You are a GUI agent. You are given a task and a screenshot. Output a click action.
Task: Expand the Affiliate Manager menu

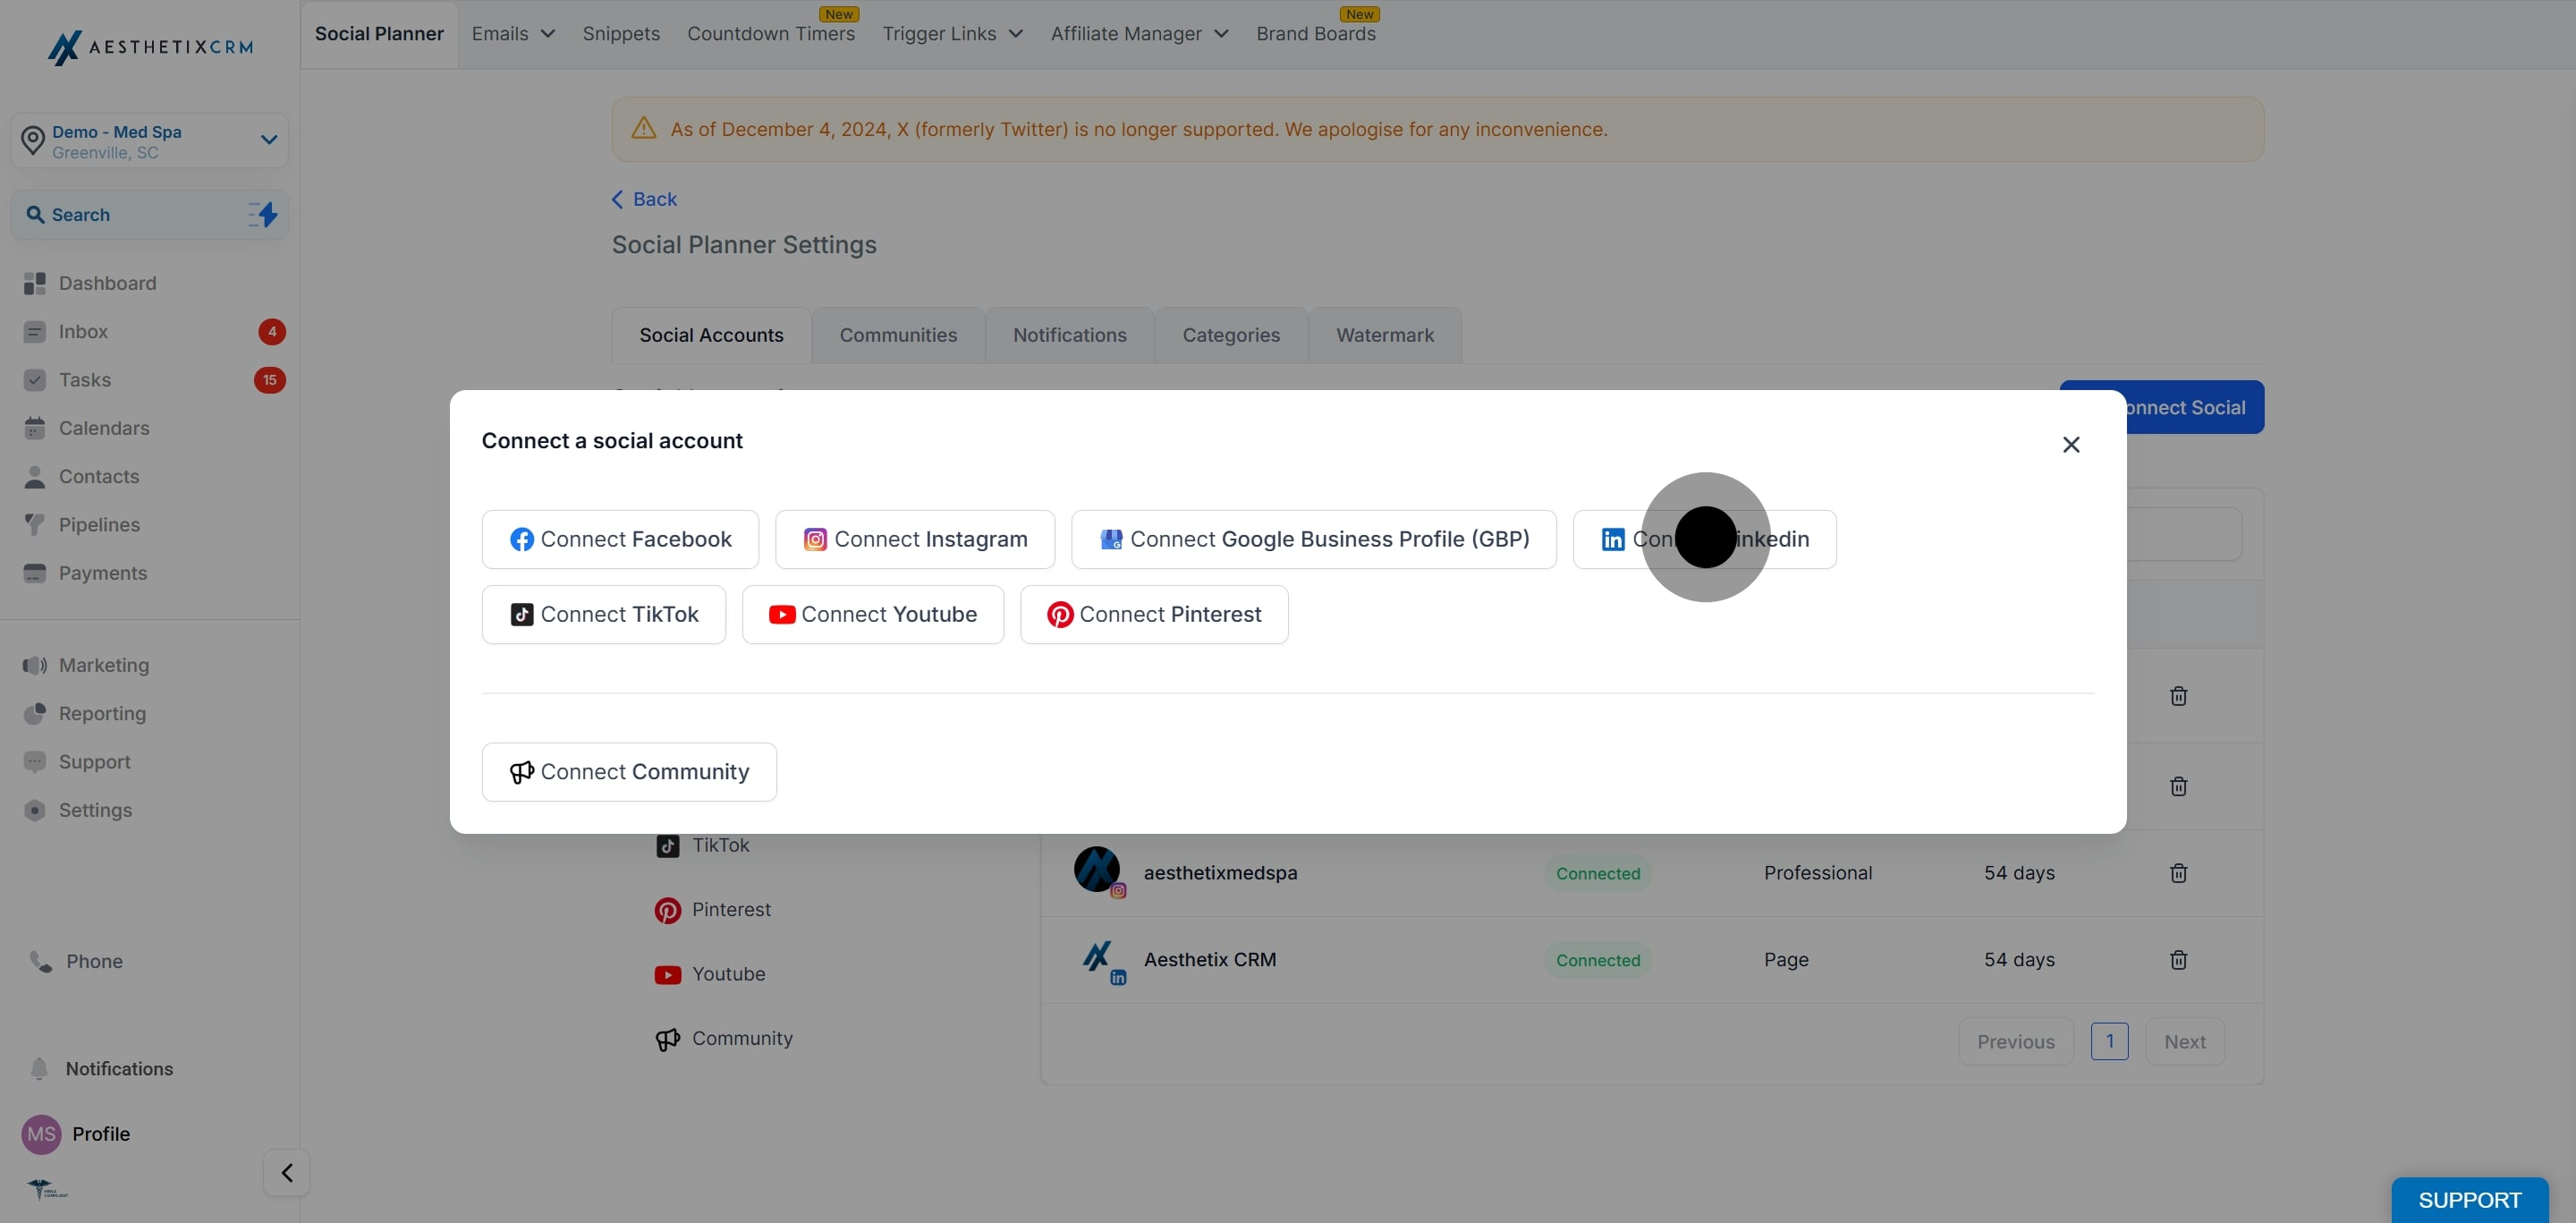point(1139,34)
